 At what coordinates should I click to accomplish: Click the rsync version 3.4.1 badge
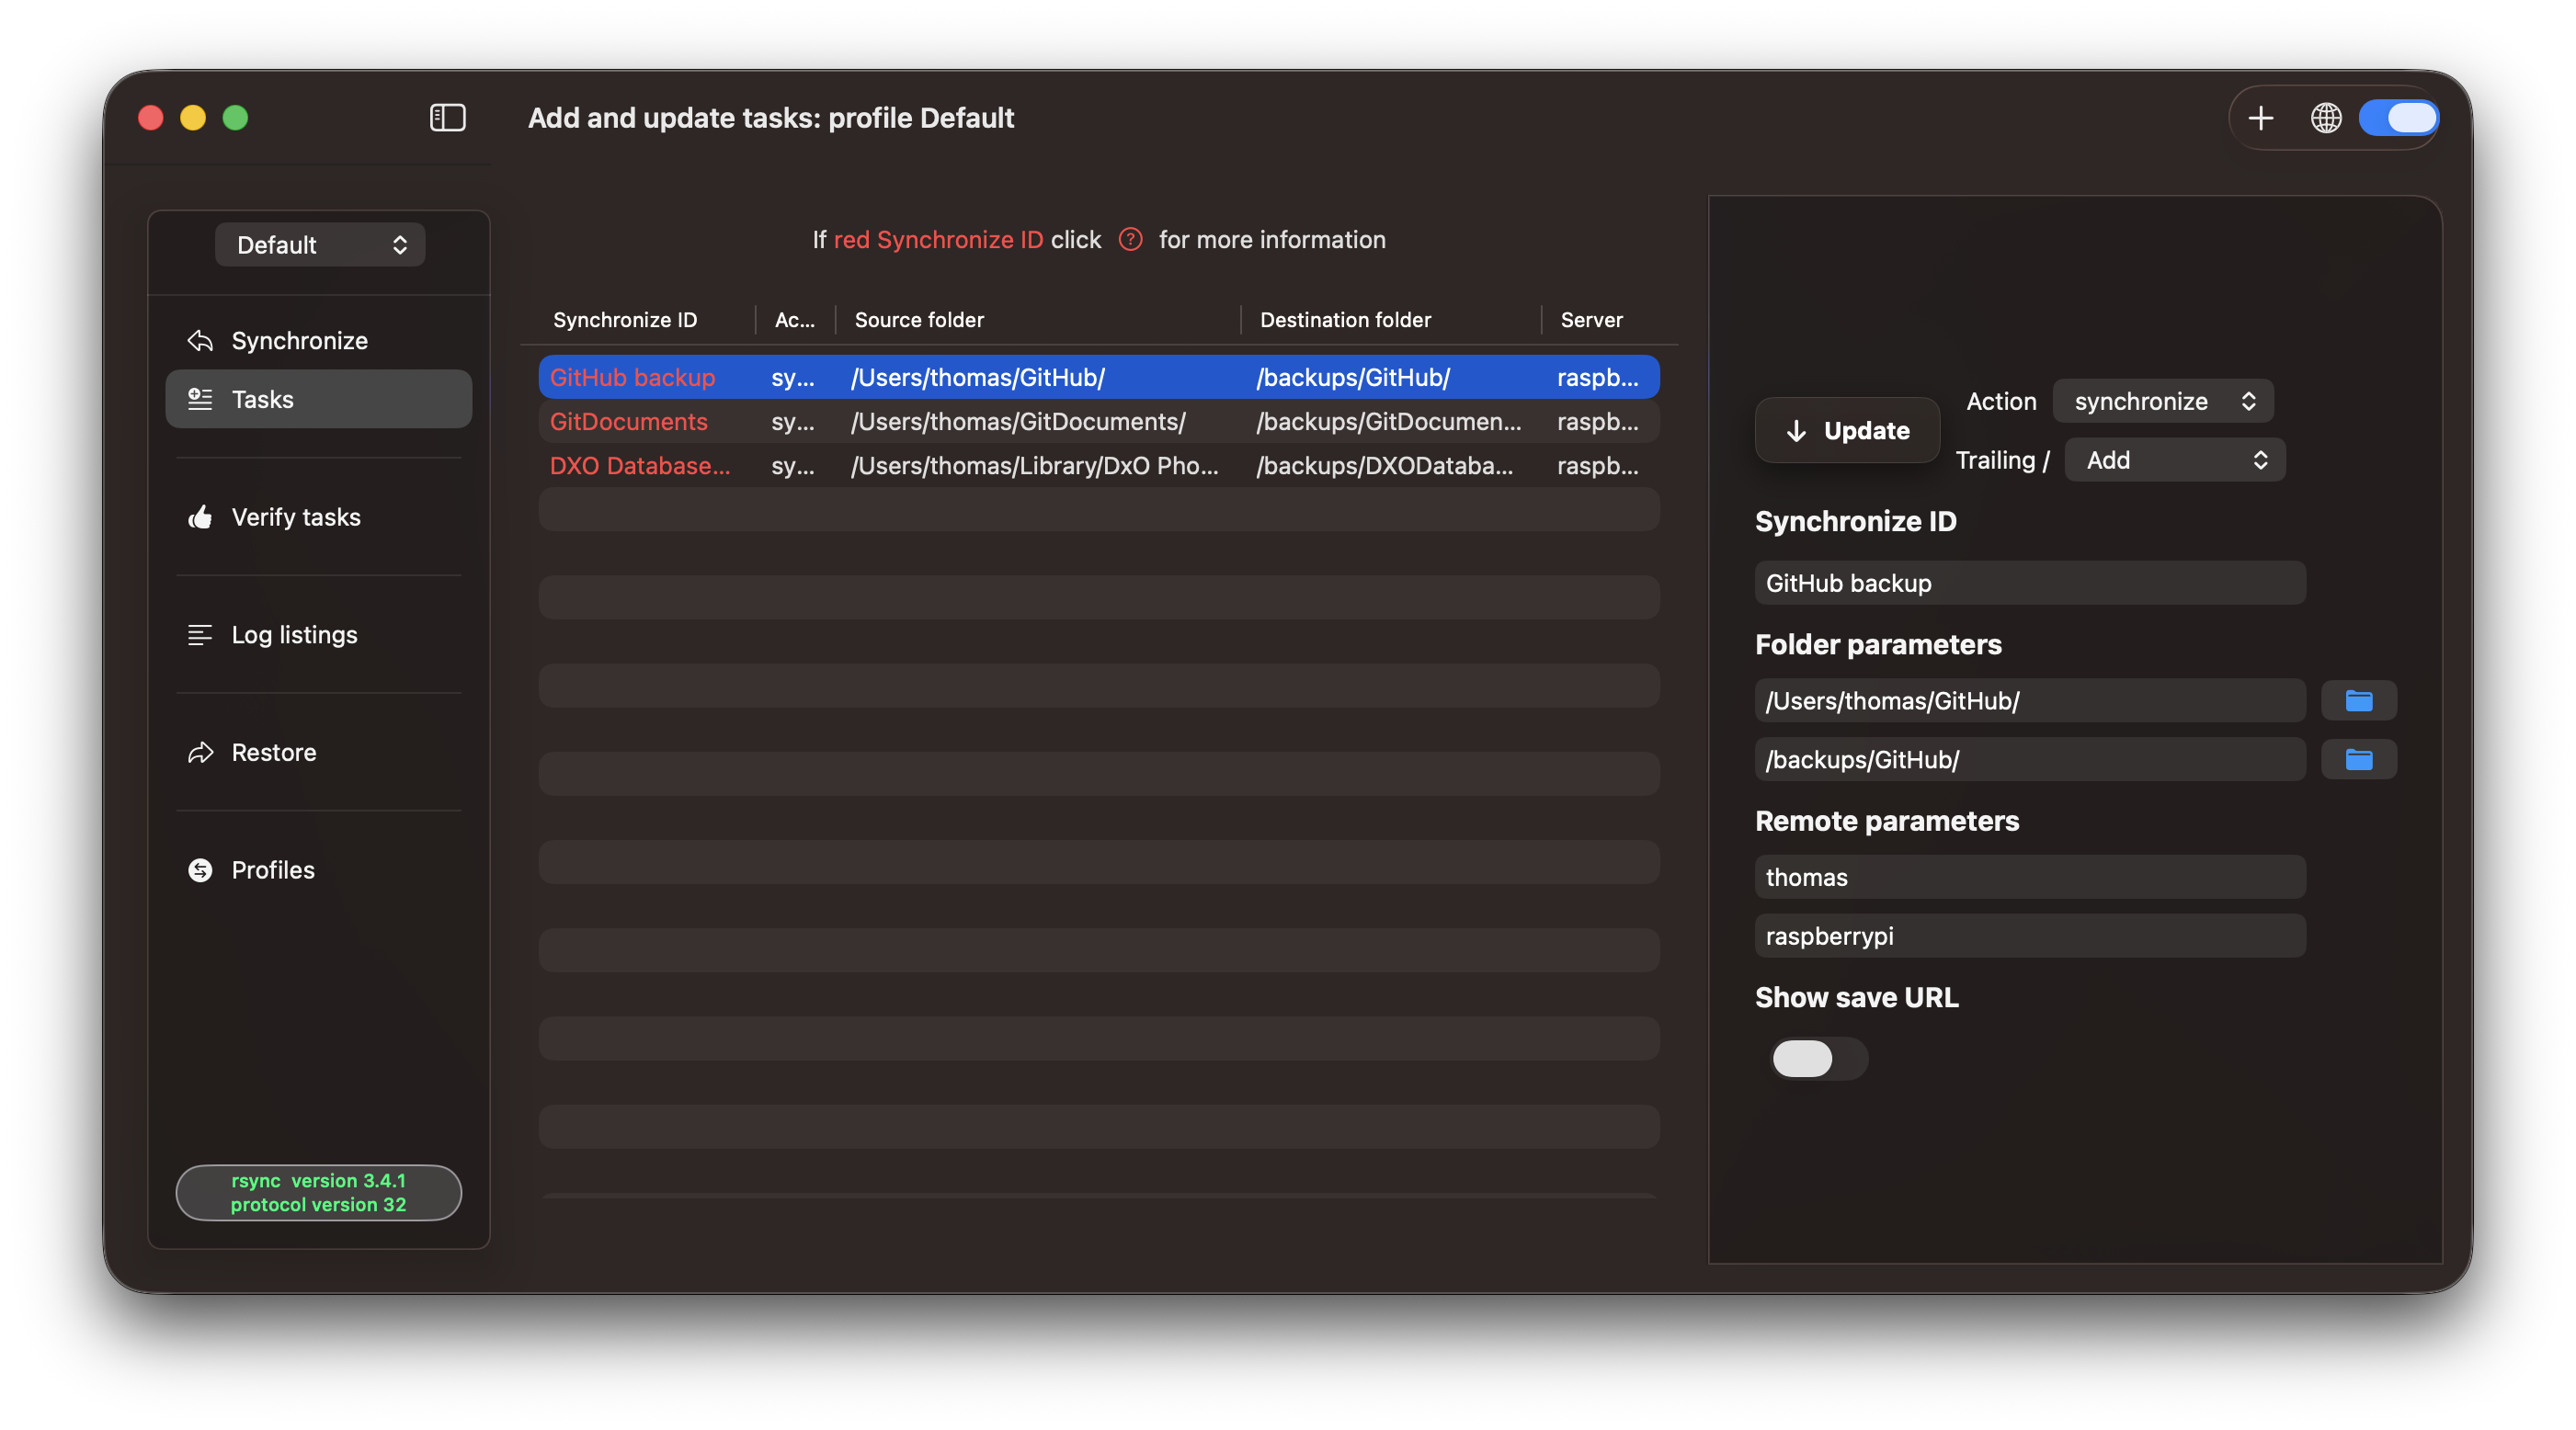tap(318, 1192)
